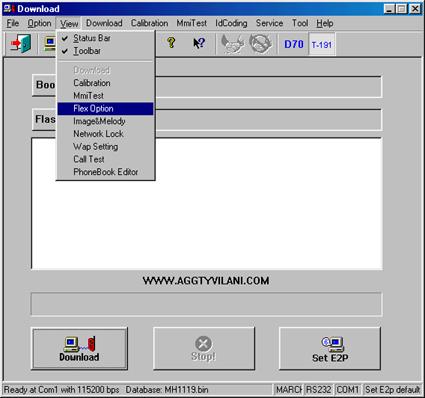Select the D70 model toolbar button

[294, 44]
